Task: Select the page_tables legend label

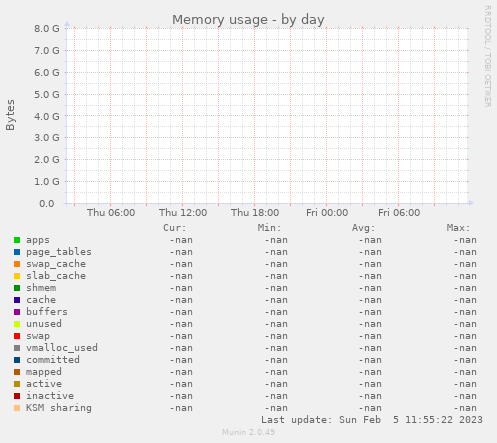Action: pos(59,252)
